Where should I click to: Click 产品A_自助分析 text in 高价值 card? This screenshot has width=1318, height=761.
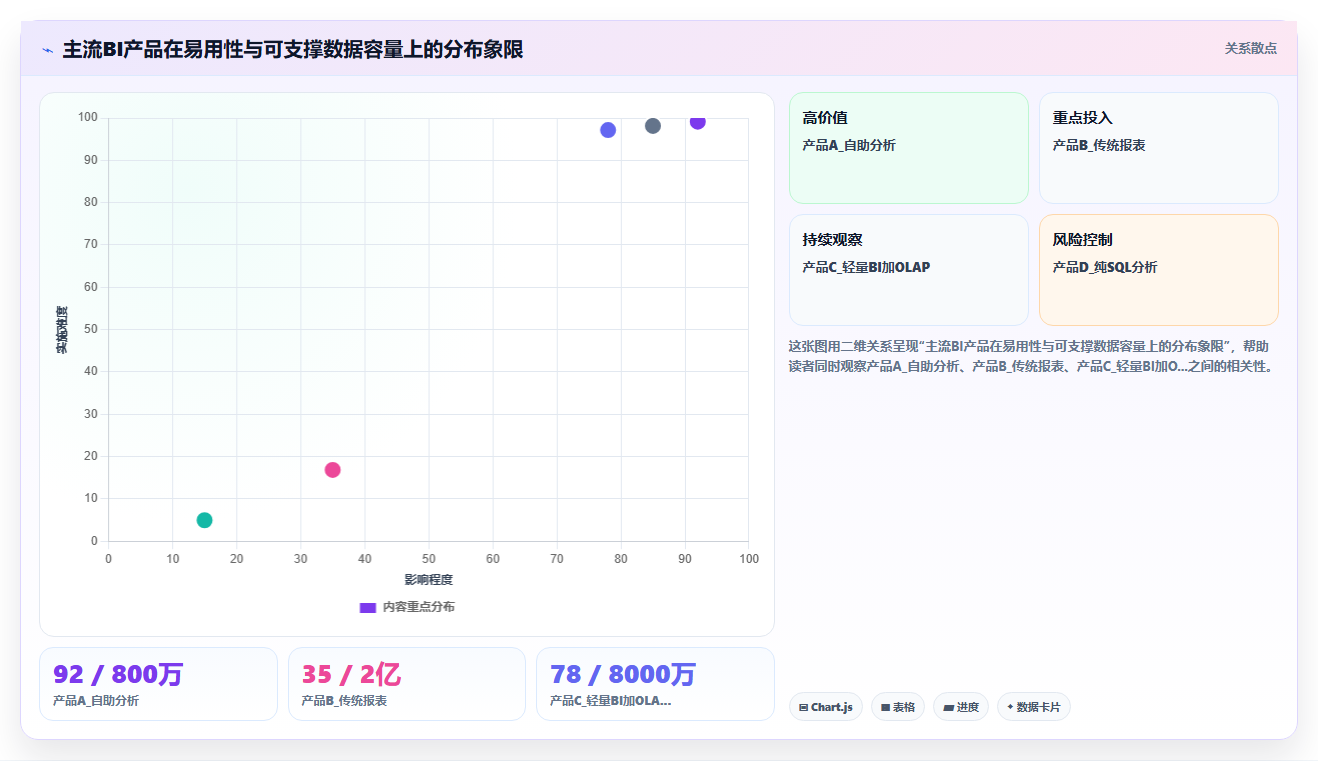point(849,145)
